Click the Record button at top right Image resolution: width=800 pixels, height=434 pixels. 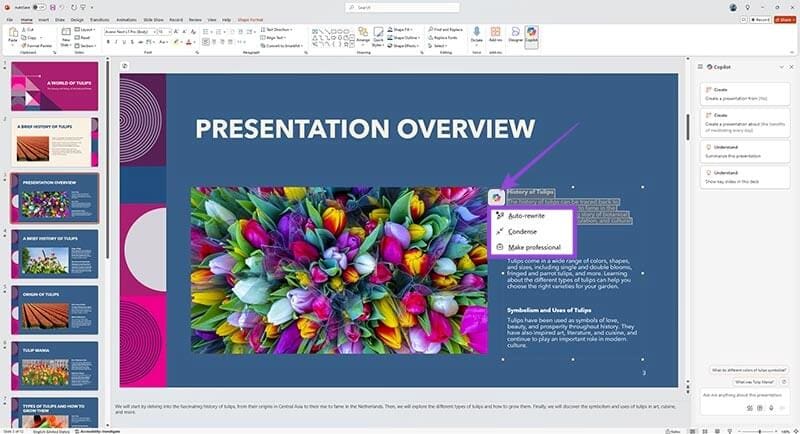[760, 19]
